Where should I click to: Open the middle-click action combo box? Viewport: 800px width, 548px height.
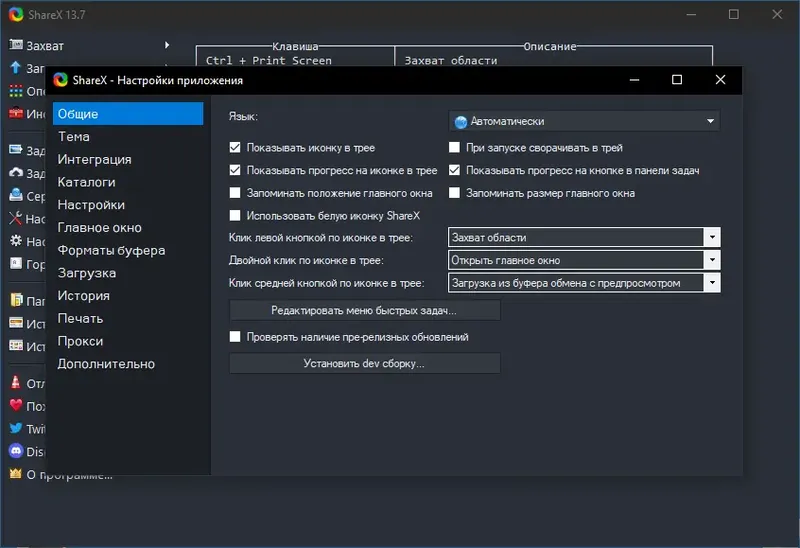point(584,283)
